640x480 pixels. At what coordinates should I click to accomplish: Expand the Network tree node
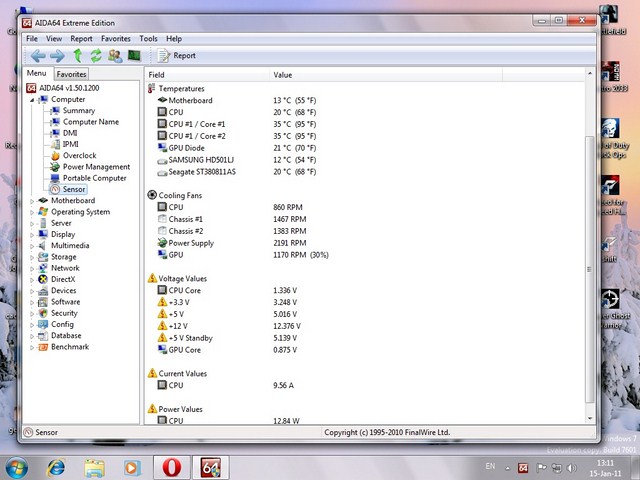click(x=32, y=269)
